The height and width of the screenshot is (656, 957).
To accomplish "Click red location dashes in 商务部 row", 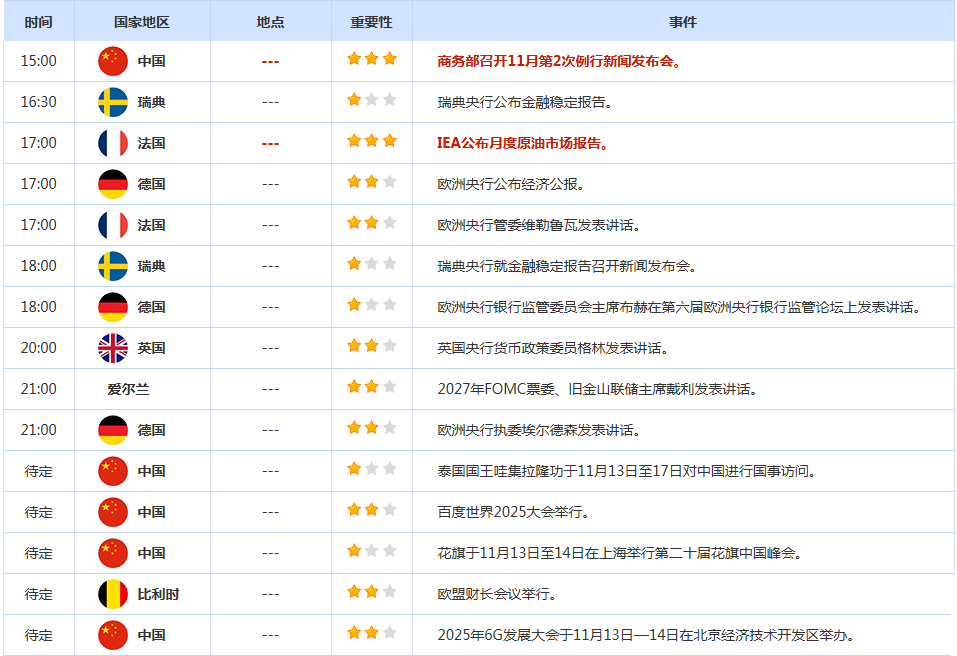I will [270, 62].
